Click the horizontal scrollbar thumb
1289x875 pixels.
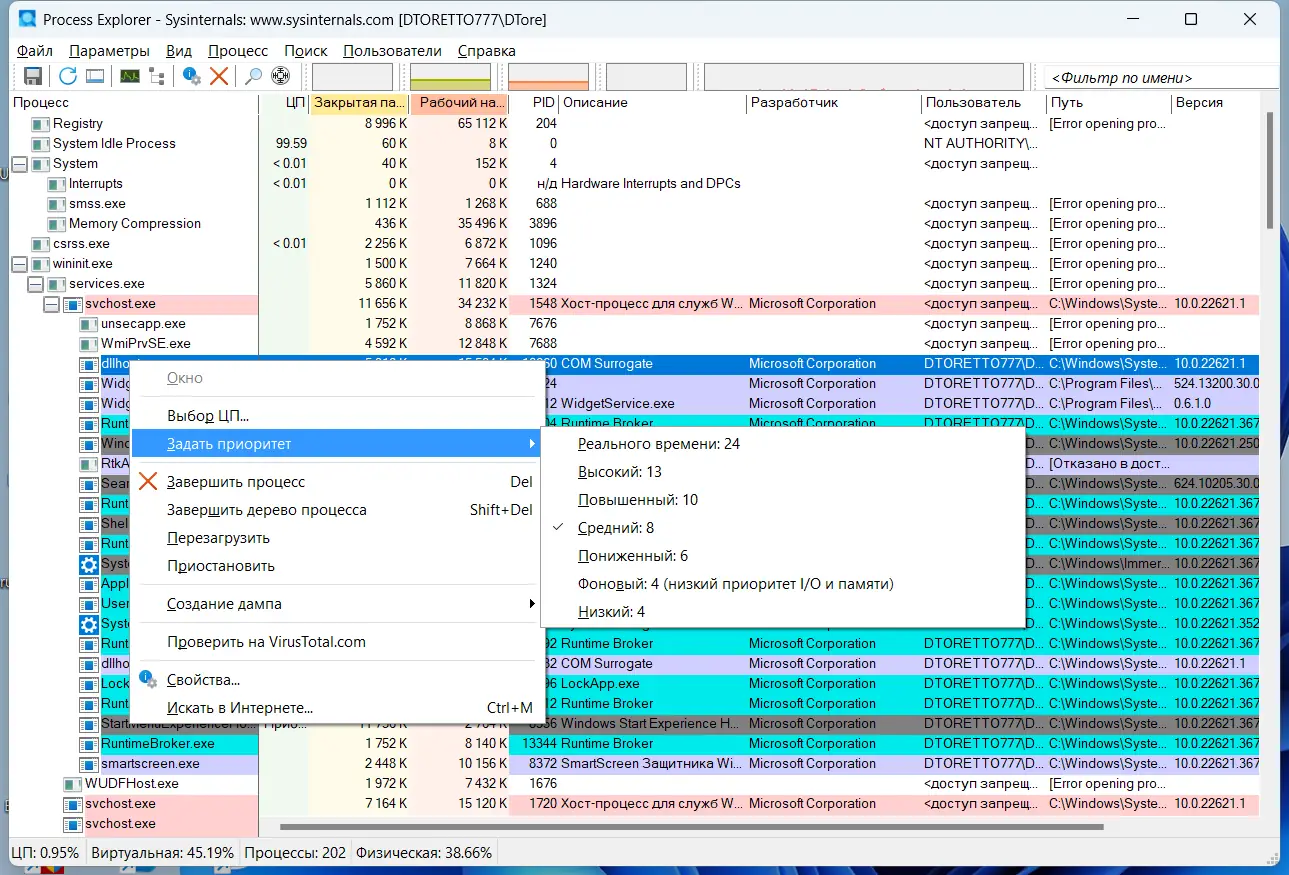(x=691, y=827)
